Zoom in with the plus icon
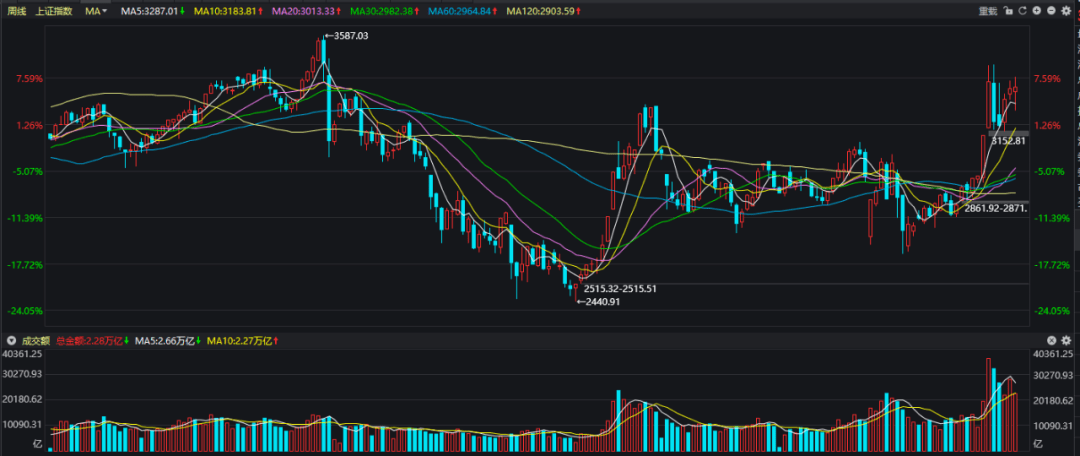 point(1037,11)
